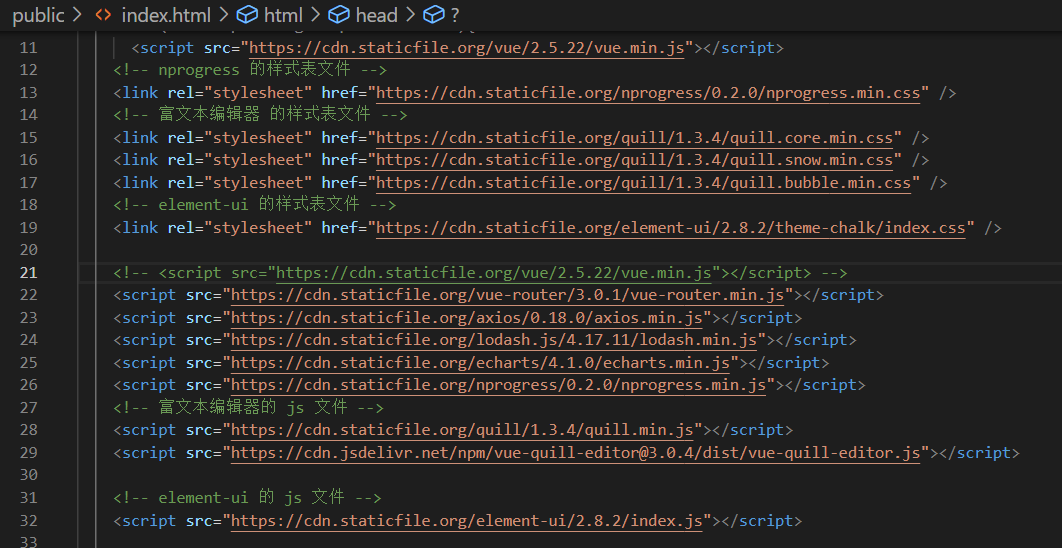Click the ? breadcrumb segment

454,15
